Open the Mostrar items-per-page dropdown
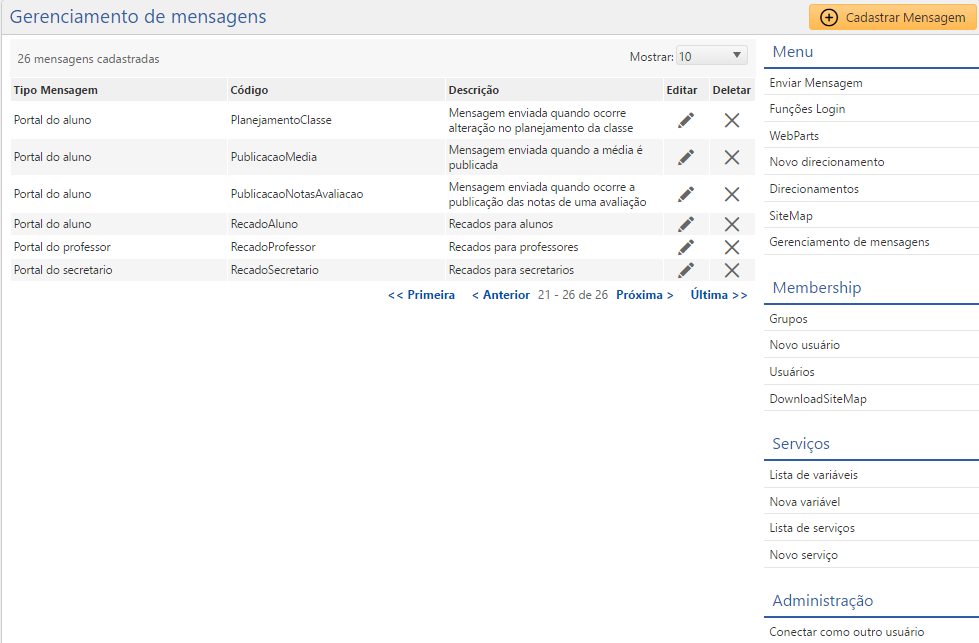Image resolution: width=979 pixels, height=643 pixels. (710, 56)
